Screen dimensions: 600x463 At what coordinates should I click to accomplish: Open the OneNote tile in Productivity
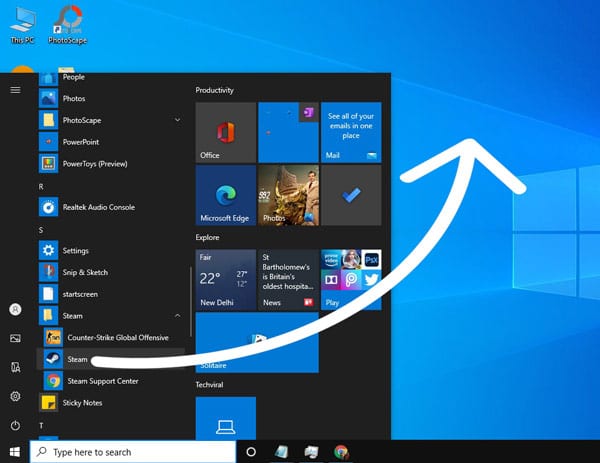[x=289, y=132]
